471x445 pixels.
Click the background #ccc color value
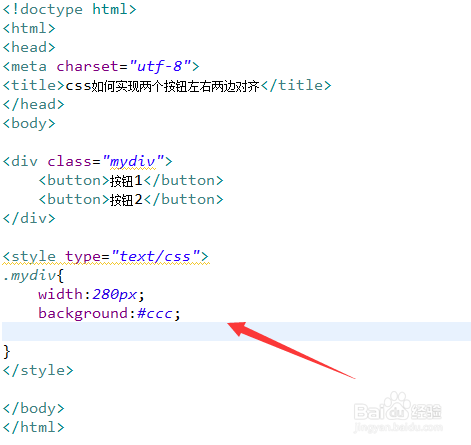[x=155, y=314]
